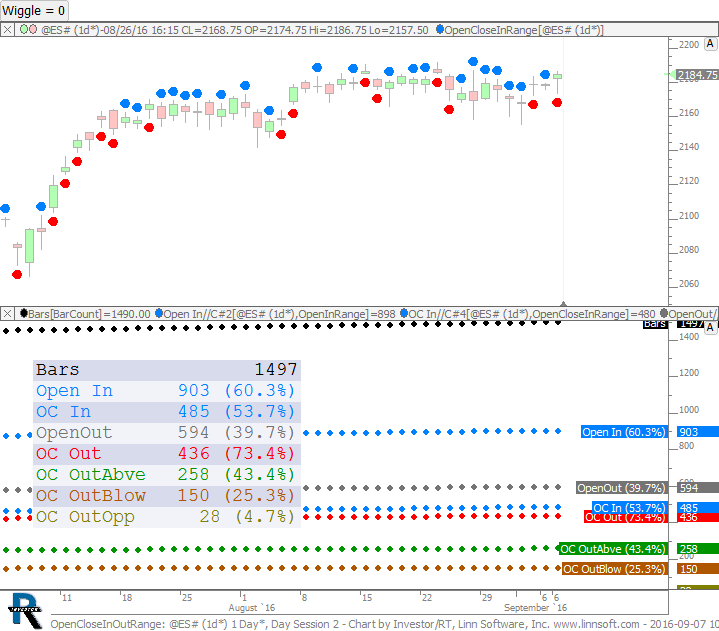Click the OpenOut (39.7%) scale tag
The width and height of the screenshot is (719, 631).
[x=621, y=488]
